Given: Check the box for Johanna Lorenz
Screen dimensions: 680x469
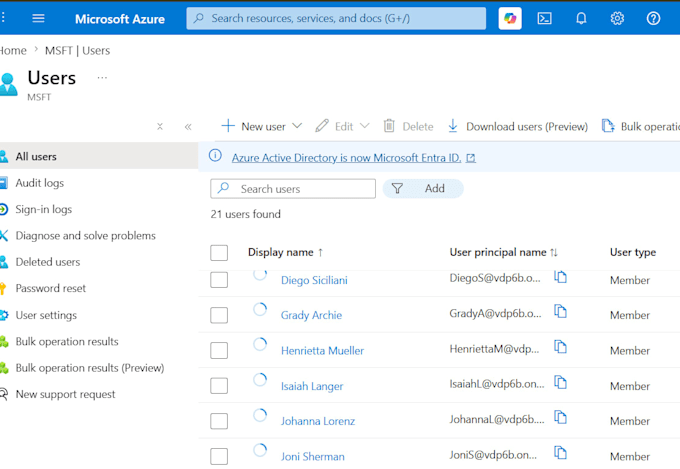Looking at the screenshot, I should (x=219, y=421).
